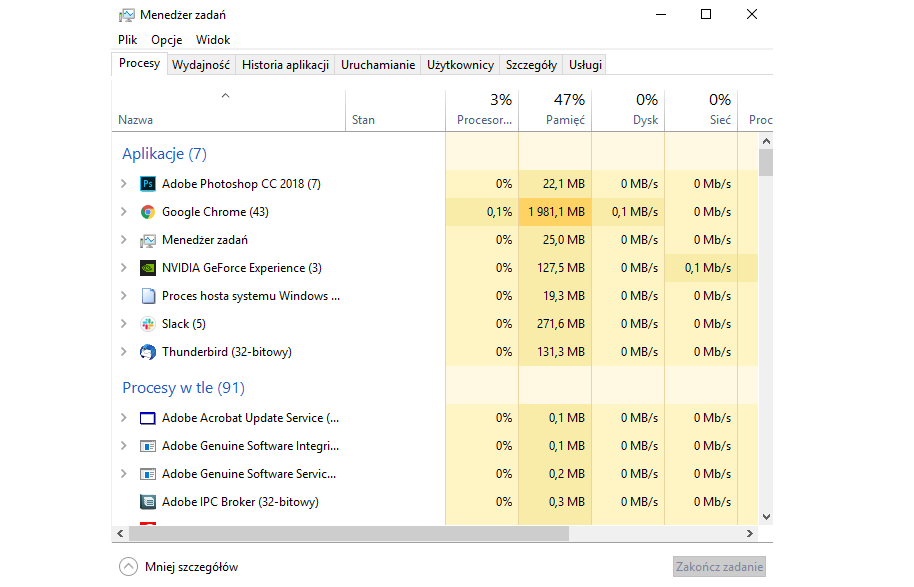Sort by the Nazwa column header

point(228,111)
